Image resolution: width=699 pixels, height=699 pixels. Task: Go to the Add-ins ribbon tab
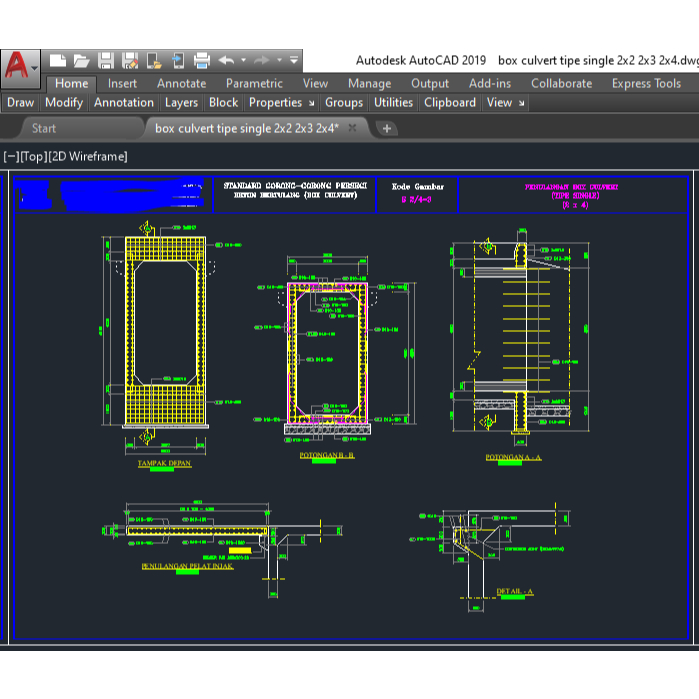490,84
